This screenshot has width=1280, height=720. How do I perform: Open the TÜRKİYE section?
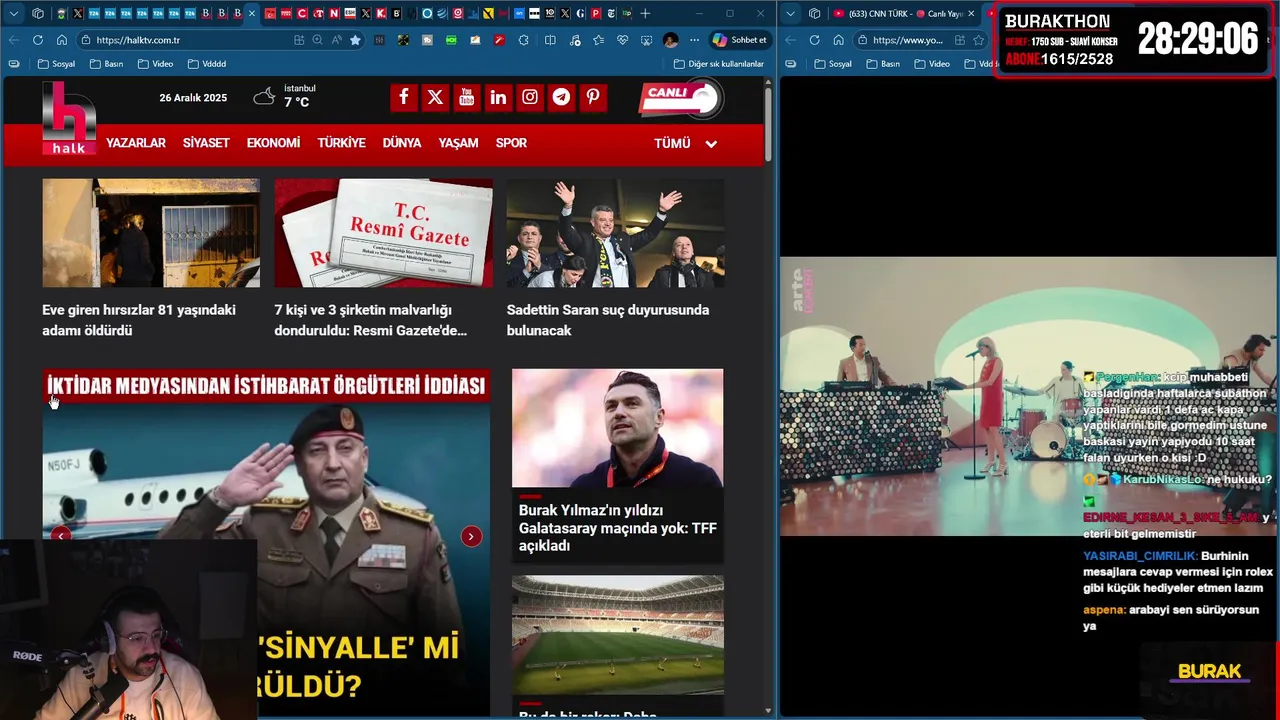coord(341,143)
